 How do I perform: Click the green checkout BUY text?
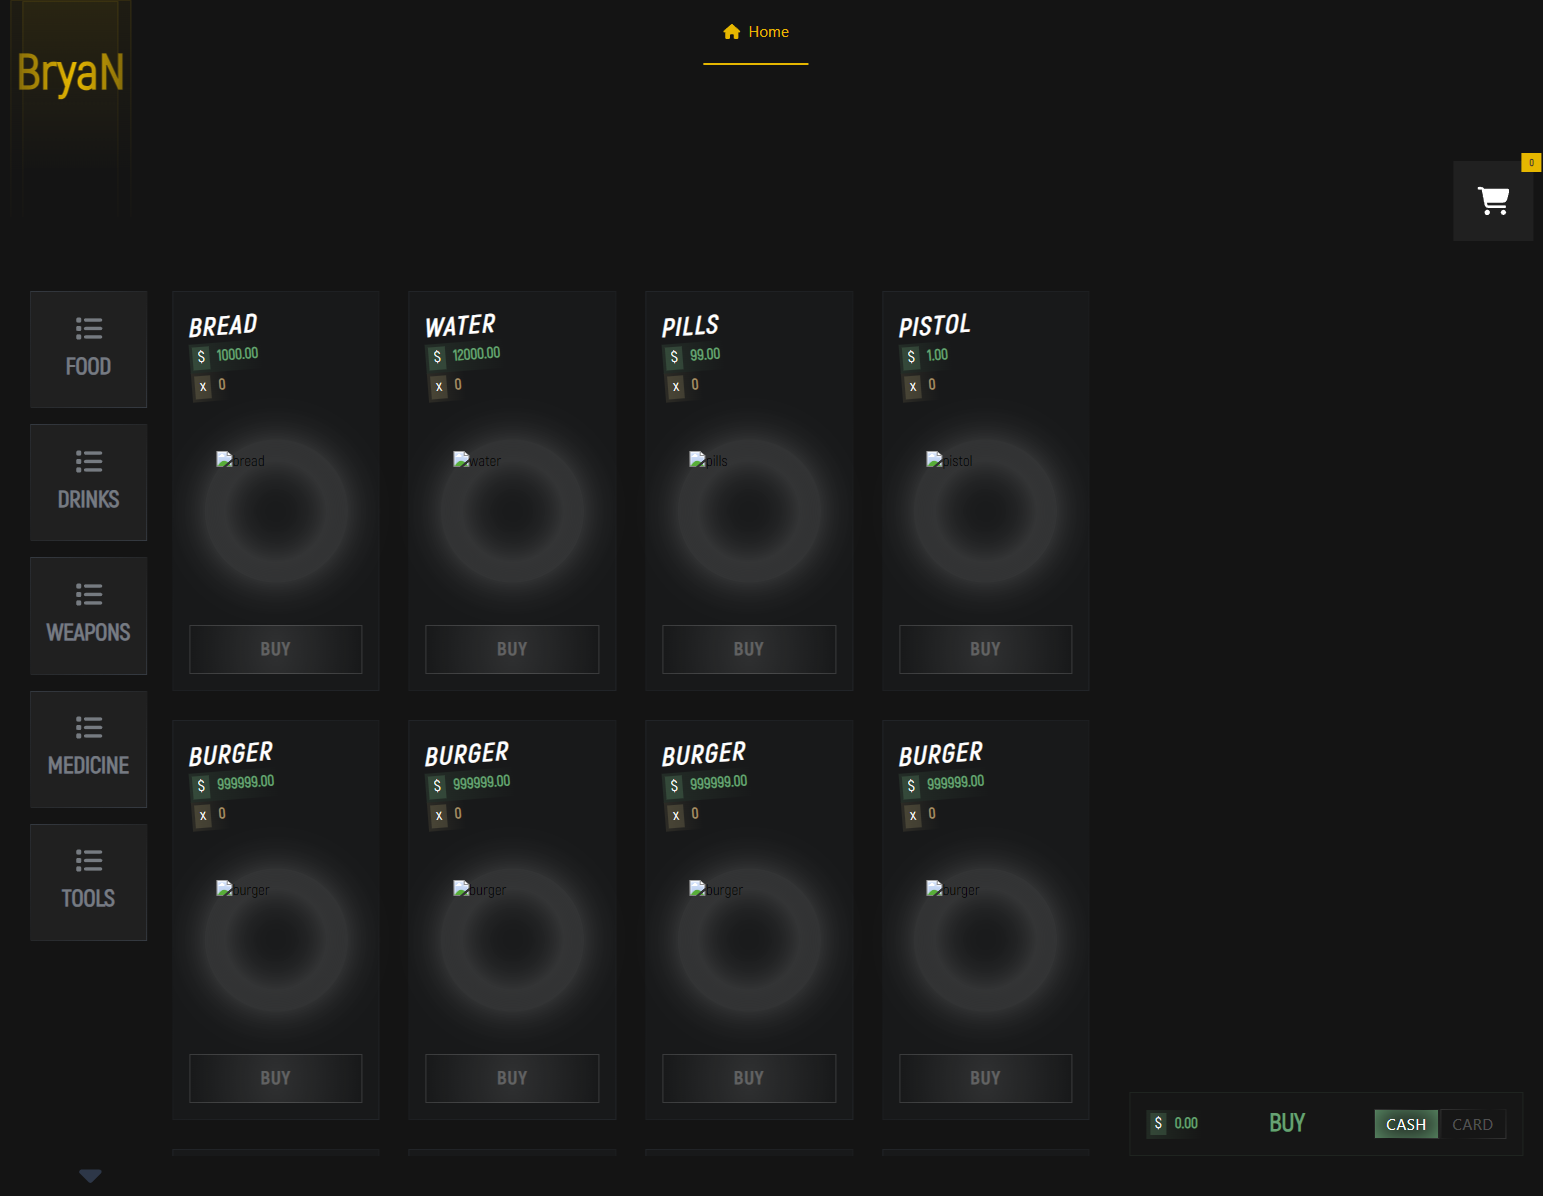(x=1286, y=1123)
